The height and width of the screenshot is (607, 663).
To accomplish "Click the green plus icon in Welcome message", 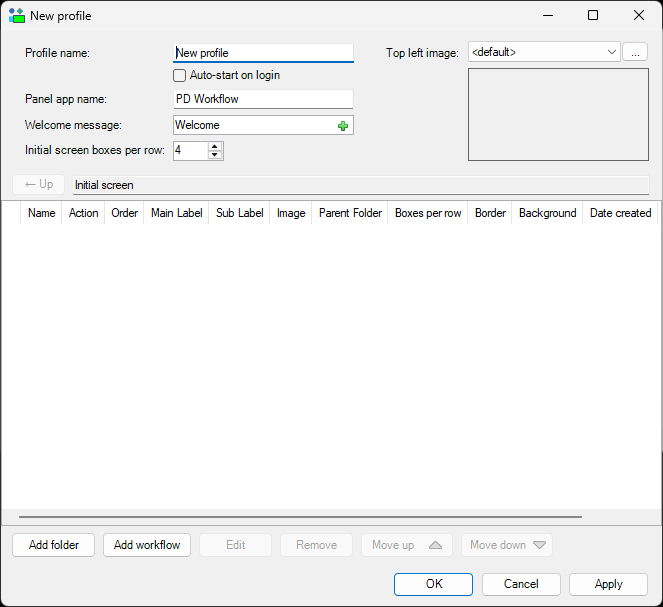I will [x=343, y=126].
